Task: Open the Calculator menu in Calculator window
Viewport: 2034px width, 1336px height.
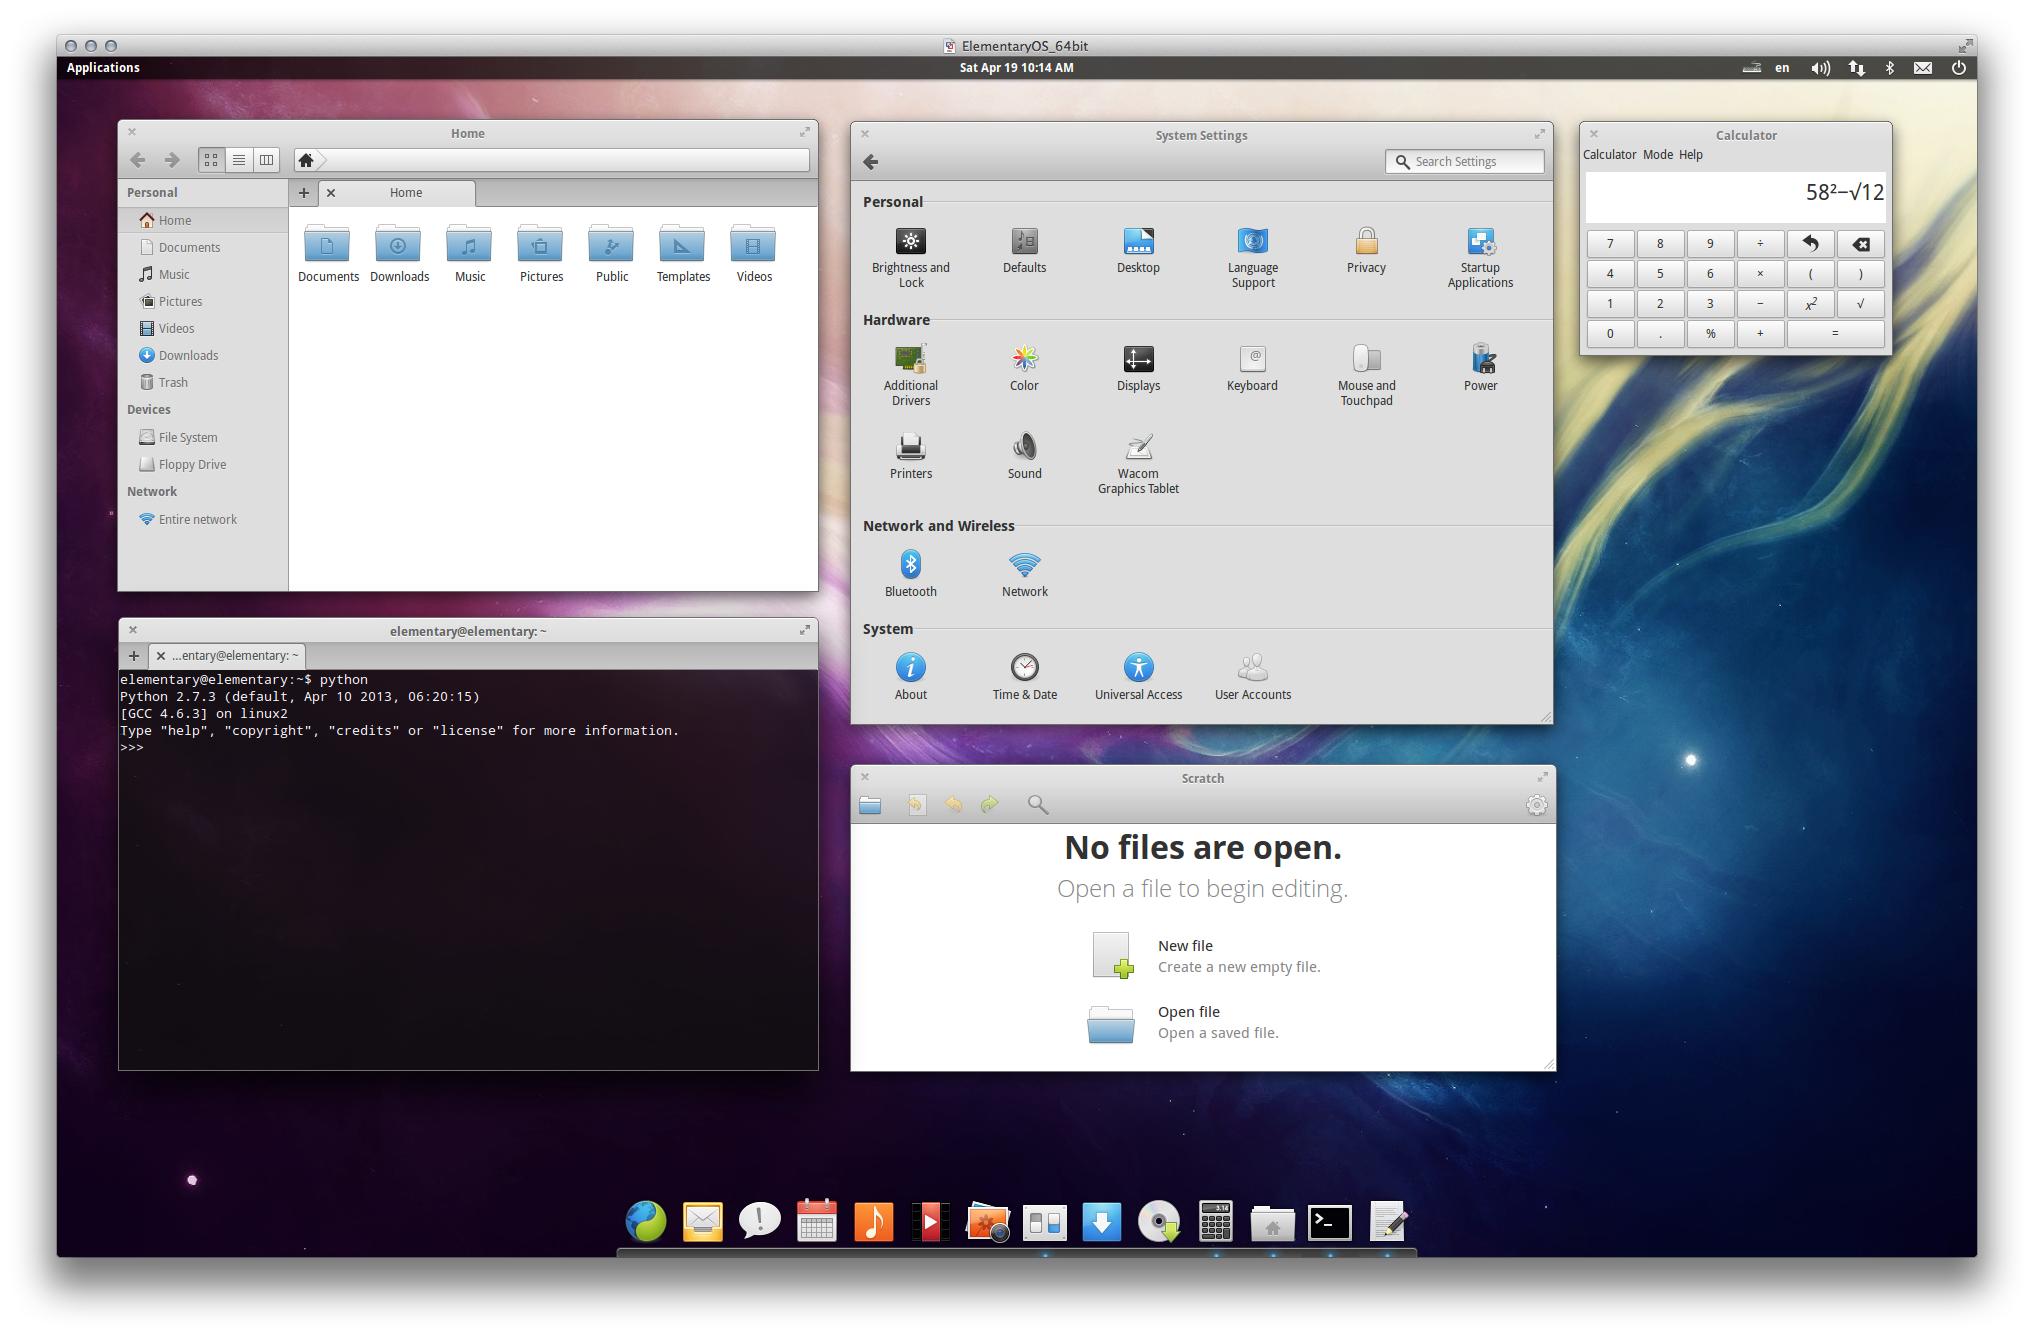Action: [1609, 155]
